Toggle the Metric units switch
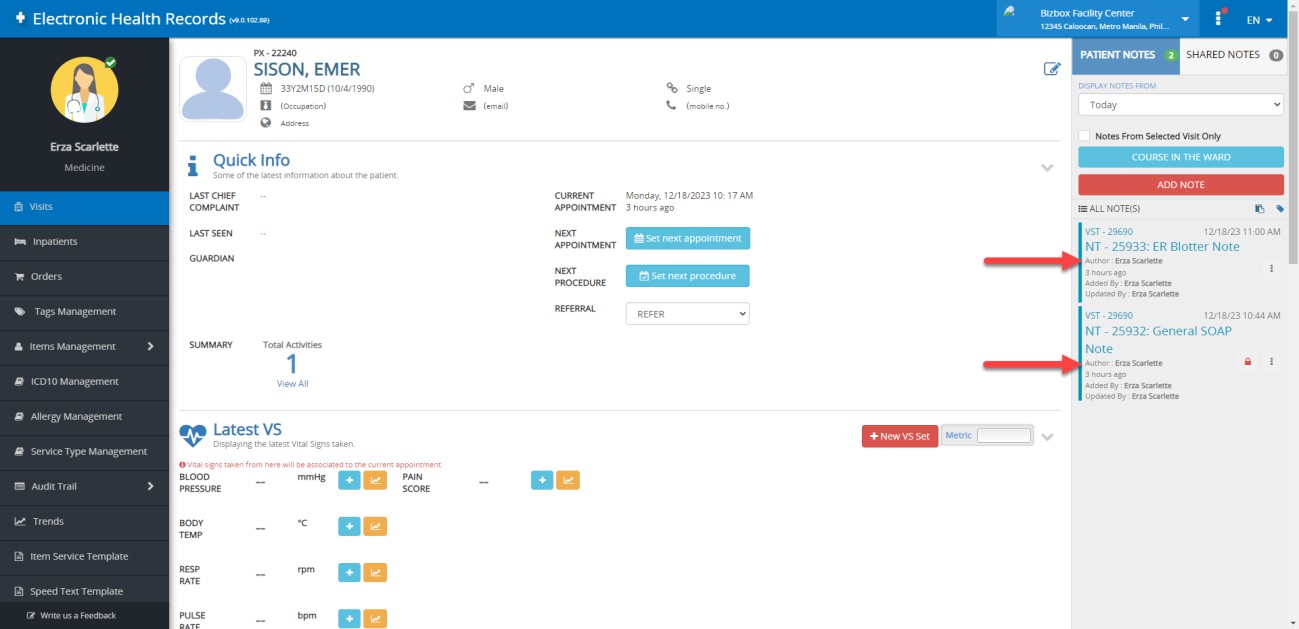This screenshot has width=1299, height=629. (x=1003, y=436)
